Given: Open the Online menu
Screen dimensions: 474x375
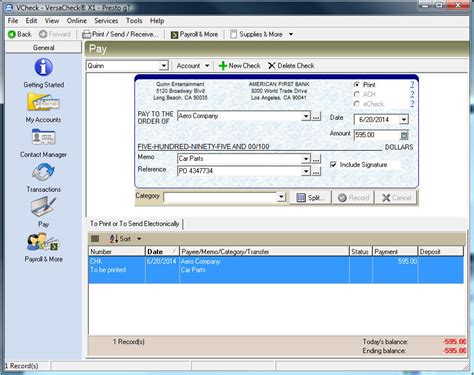Looking at the screenshot, I should [x=77, y=21].
